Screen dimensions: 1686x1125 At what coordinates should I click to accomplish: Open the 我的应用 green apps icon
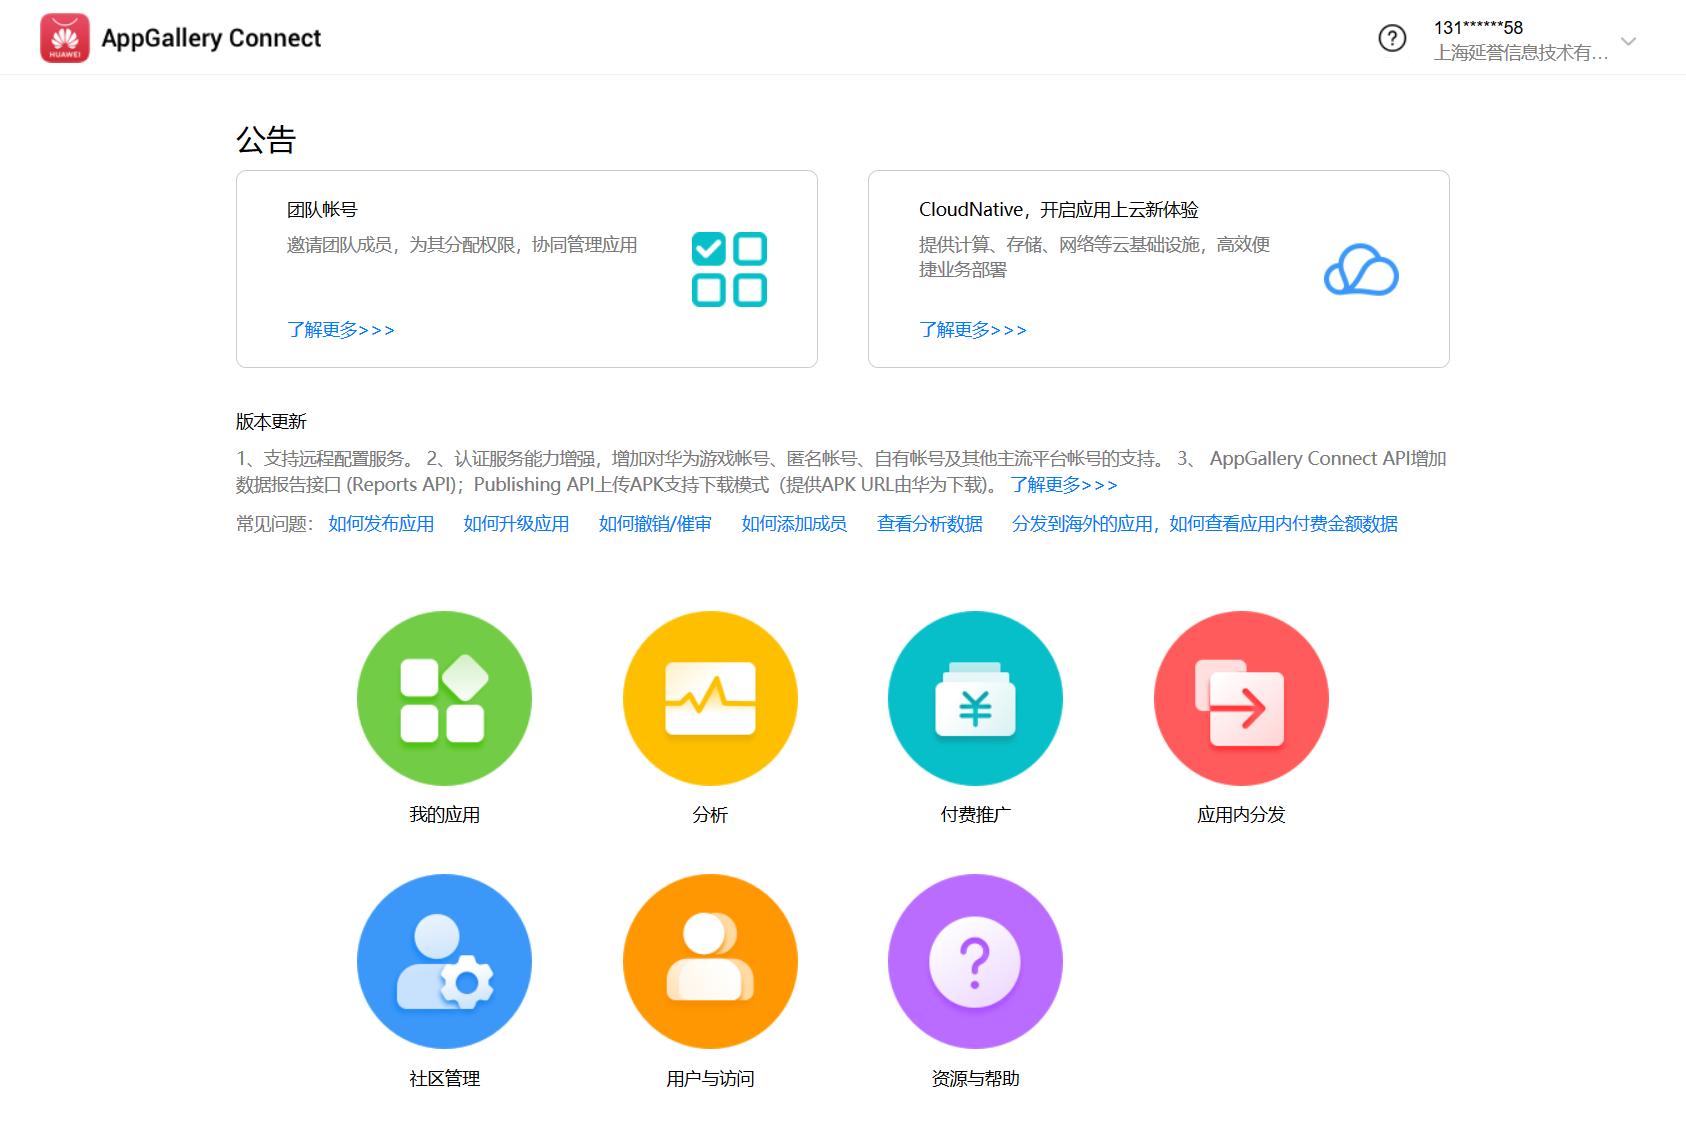[444, 698]
